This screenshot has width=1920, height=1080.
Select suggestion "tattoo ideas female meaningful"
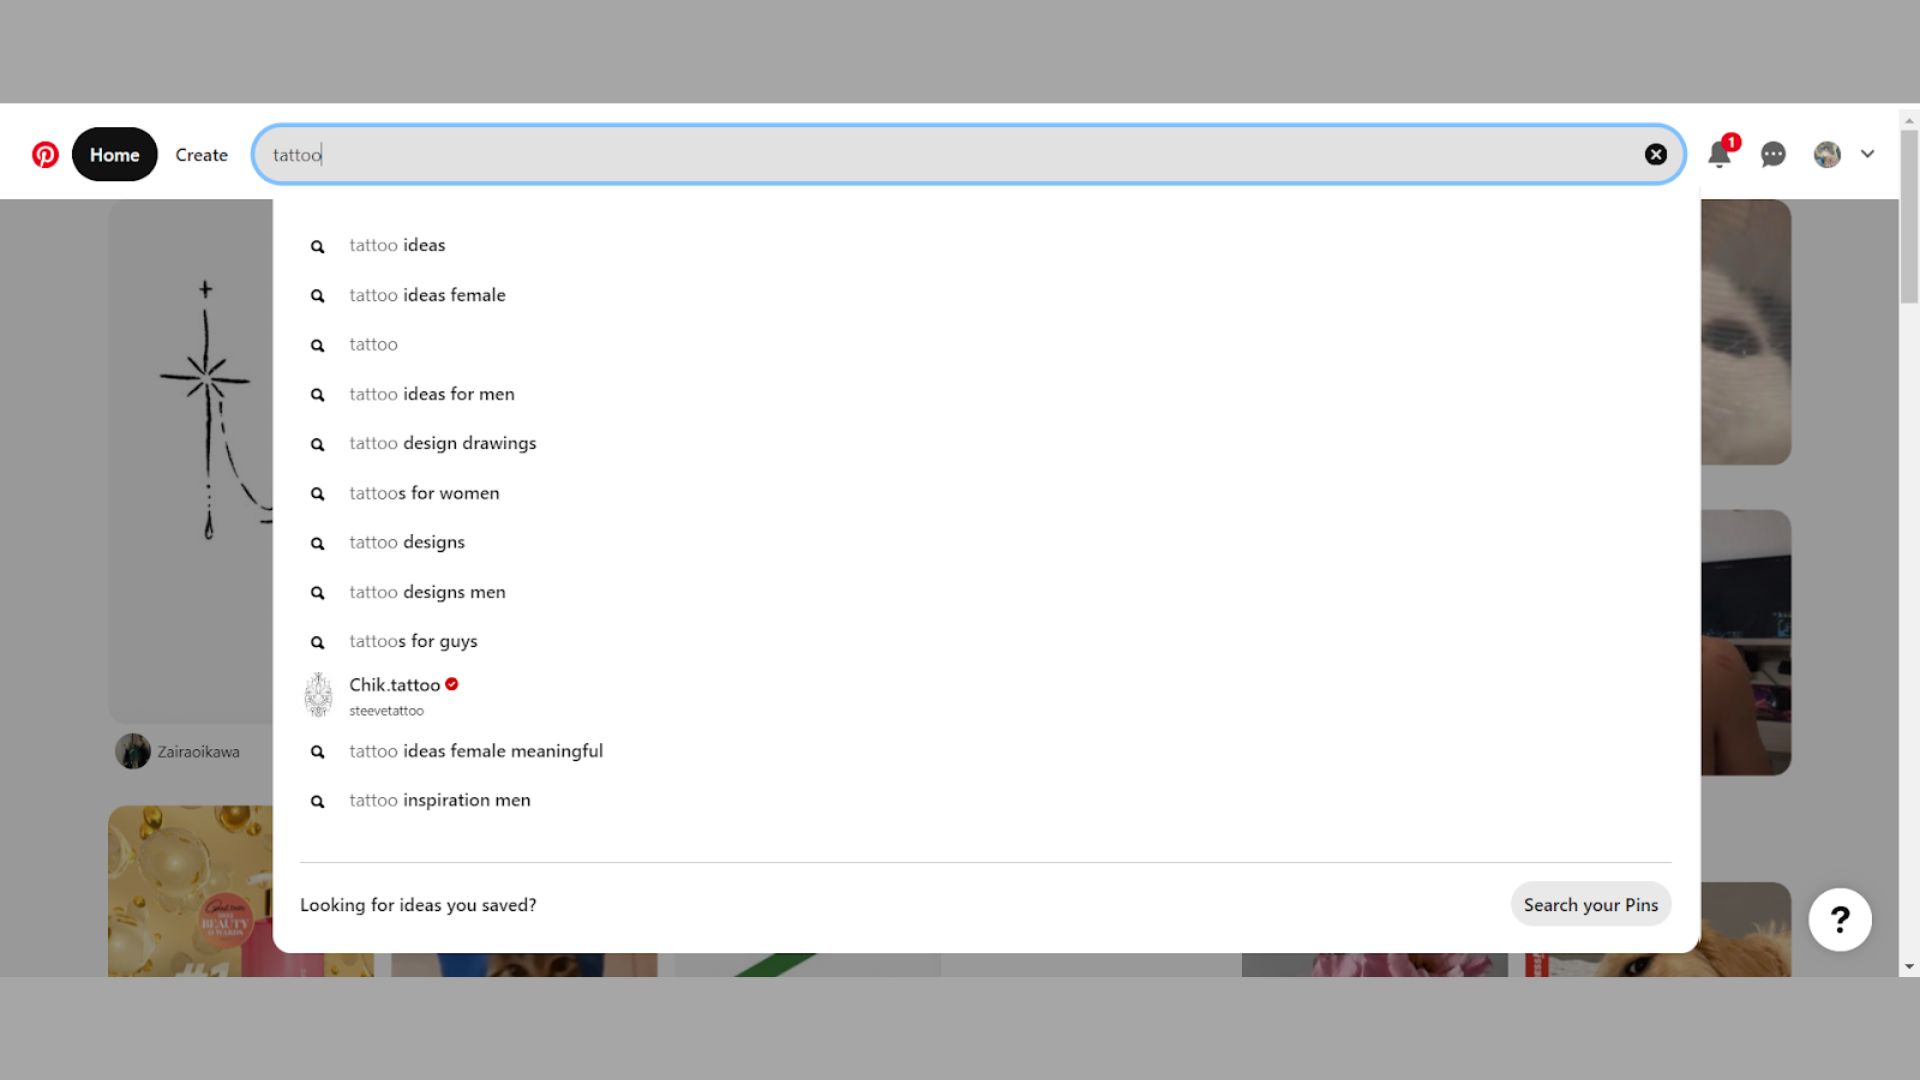pyautogui.click(x=476, y=751)
